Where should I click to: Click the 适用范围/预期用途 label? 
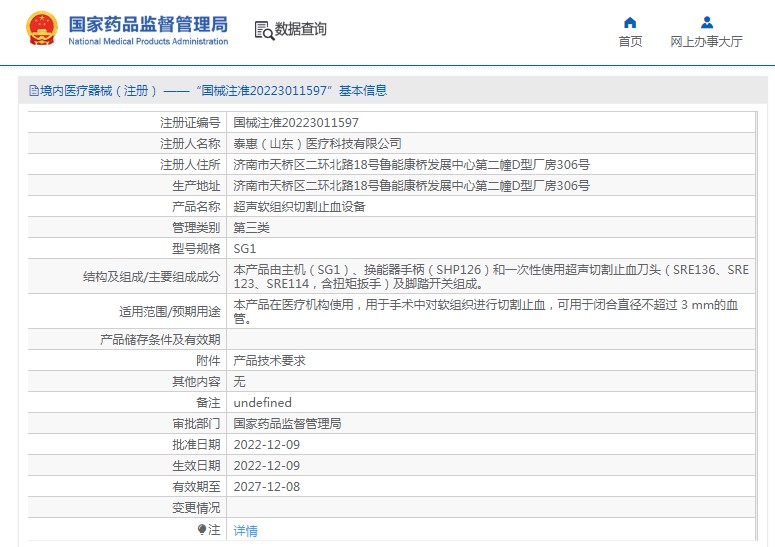pos(170,312)
